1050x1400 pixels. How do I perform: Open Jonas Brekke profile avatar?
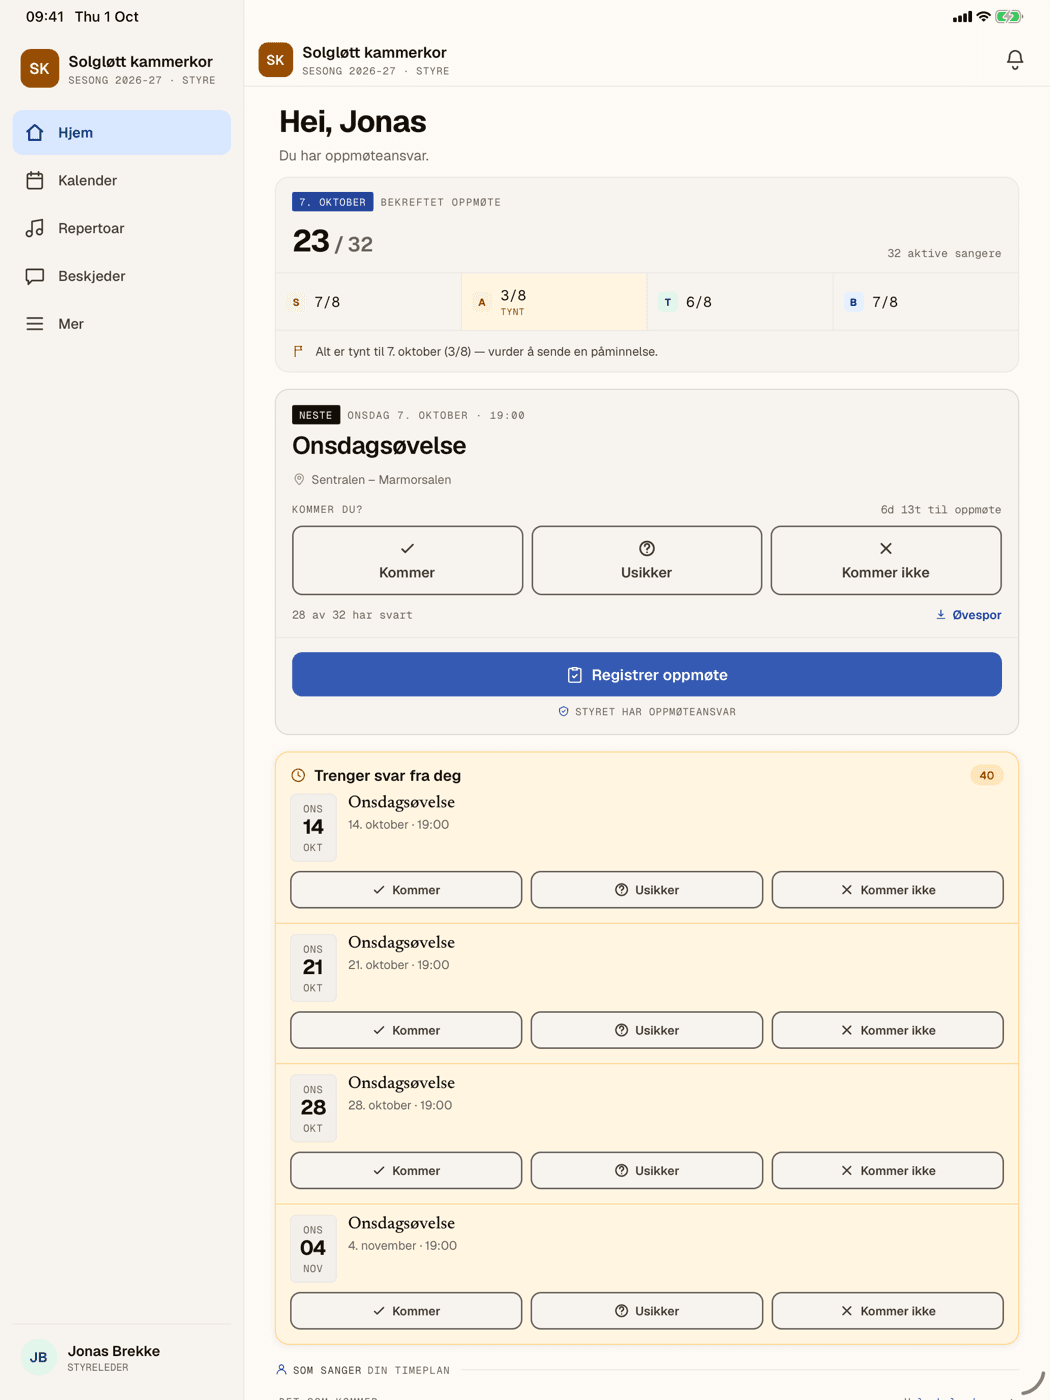tap(39, 1357)
